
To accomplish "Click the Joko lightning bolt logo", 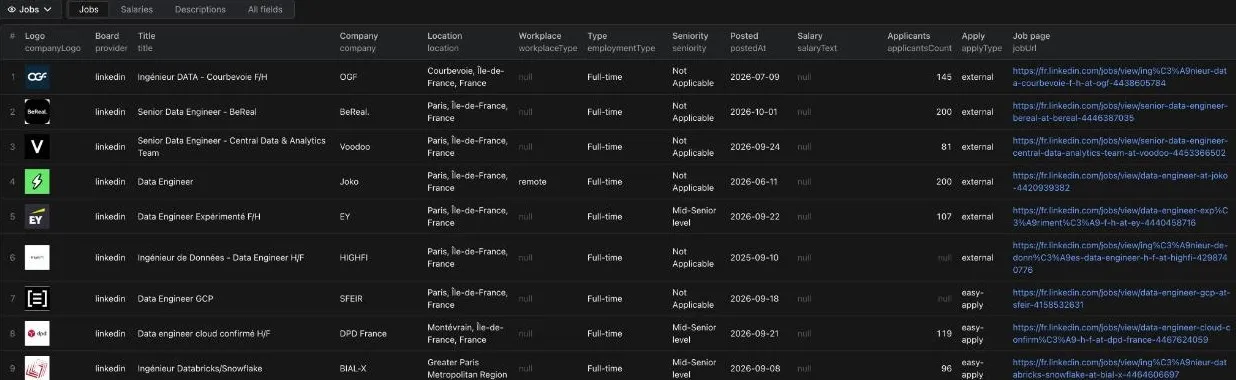I will 37,182.
